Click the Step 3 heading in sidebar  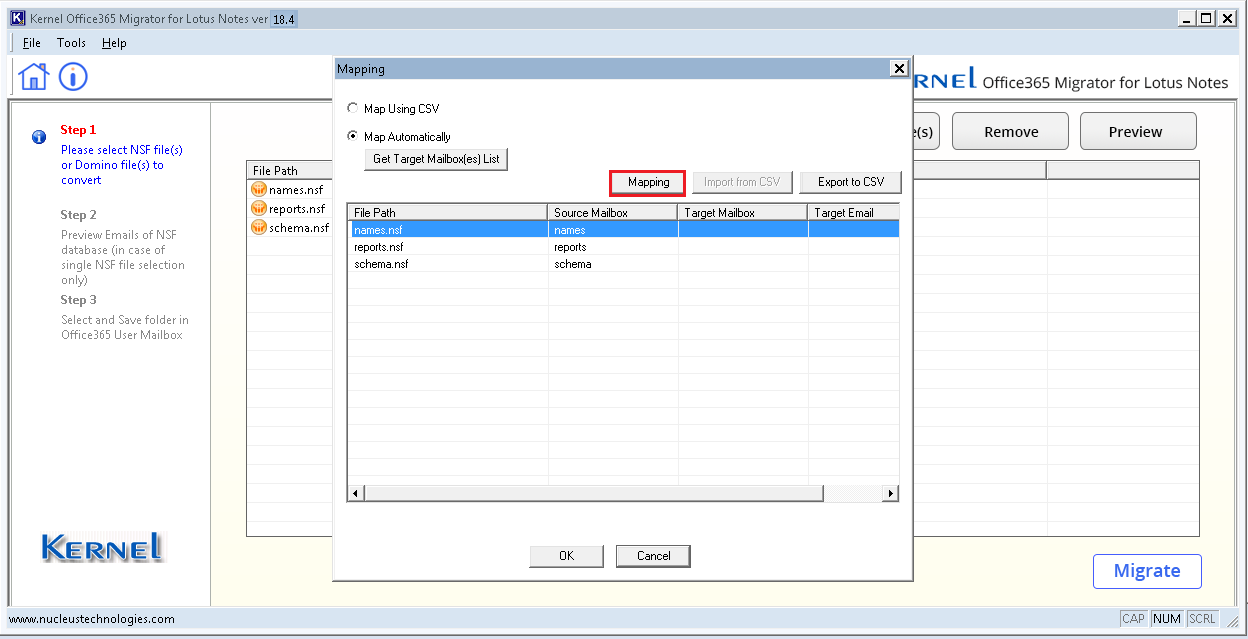(78, 300)
